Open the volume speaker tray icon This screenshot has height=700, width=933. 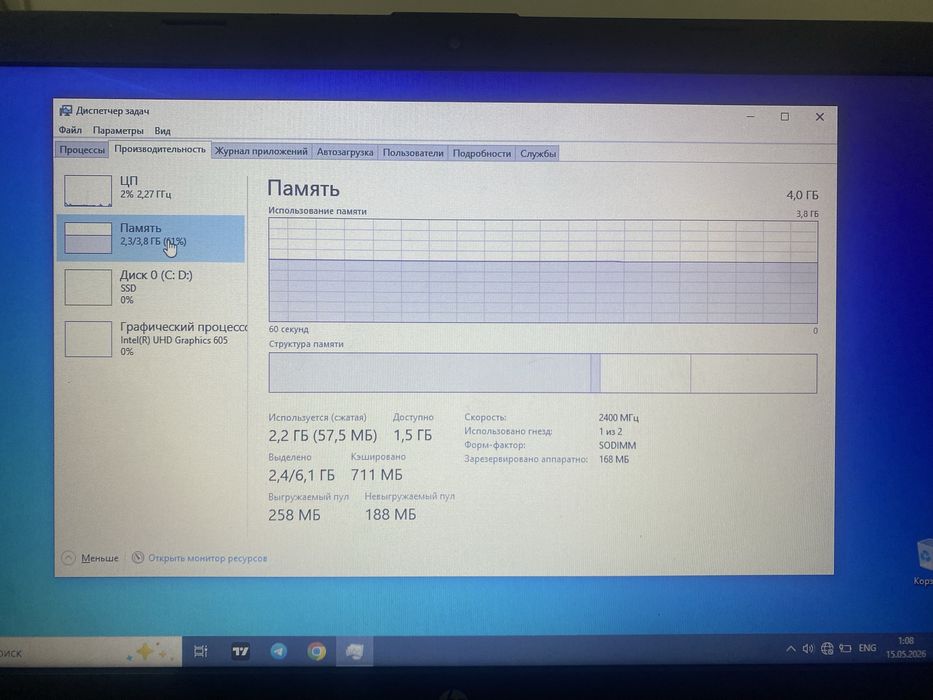pyautogui.click(x=808, y=649)
